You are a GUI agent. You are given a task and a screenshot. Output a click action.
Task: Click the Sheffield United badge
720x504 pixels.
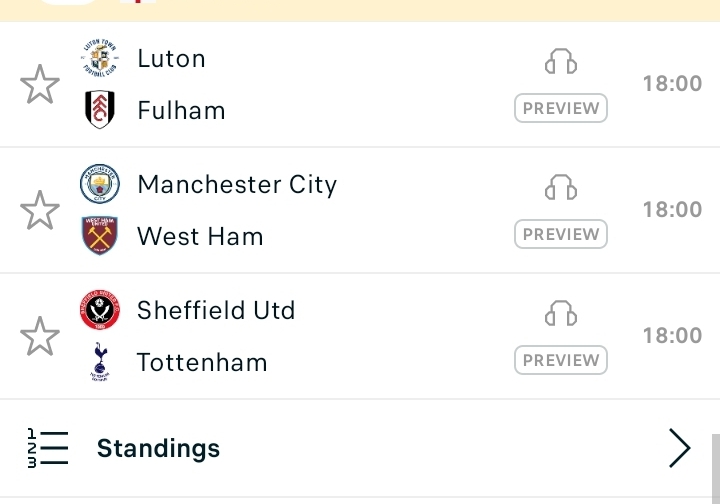tap(100, 310)
